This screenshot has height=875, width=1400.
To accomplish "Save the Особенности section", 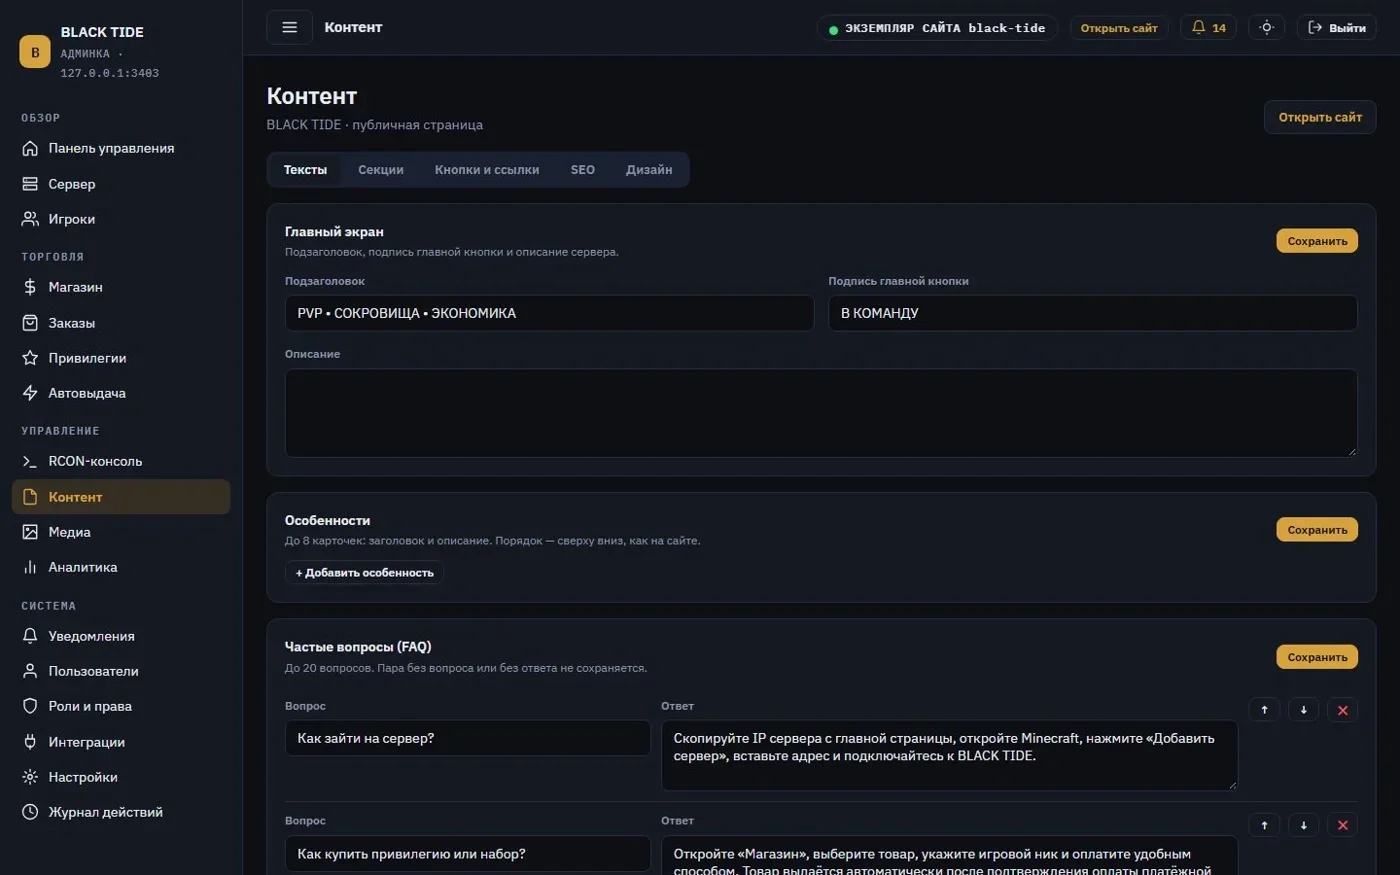I will pyautogui.click(x=1317, y=530).
